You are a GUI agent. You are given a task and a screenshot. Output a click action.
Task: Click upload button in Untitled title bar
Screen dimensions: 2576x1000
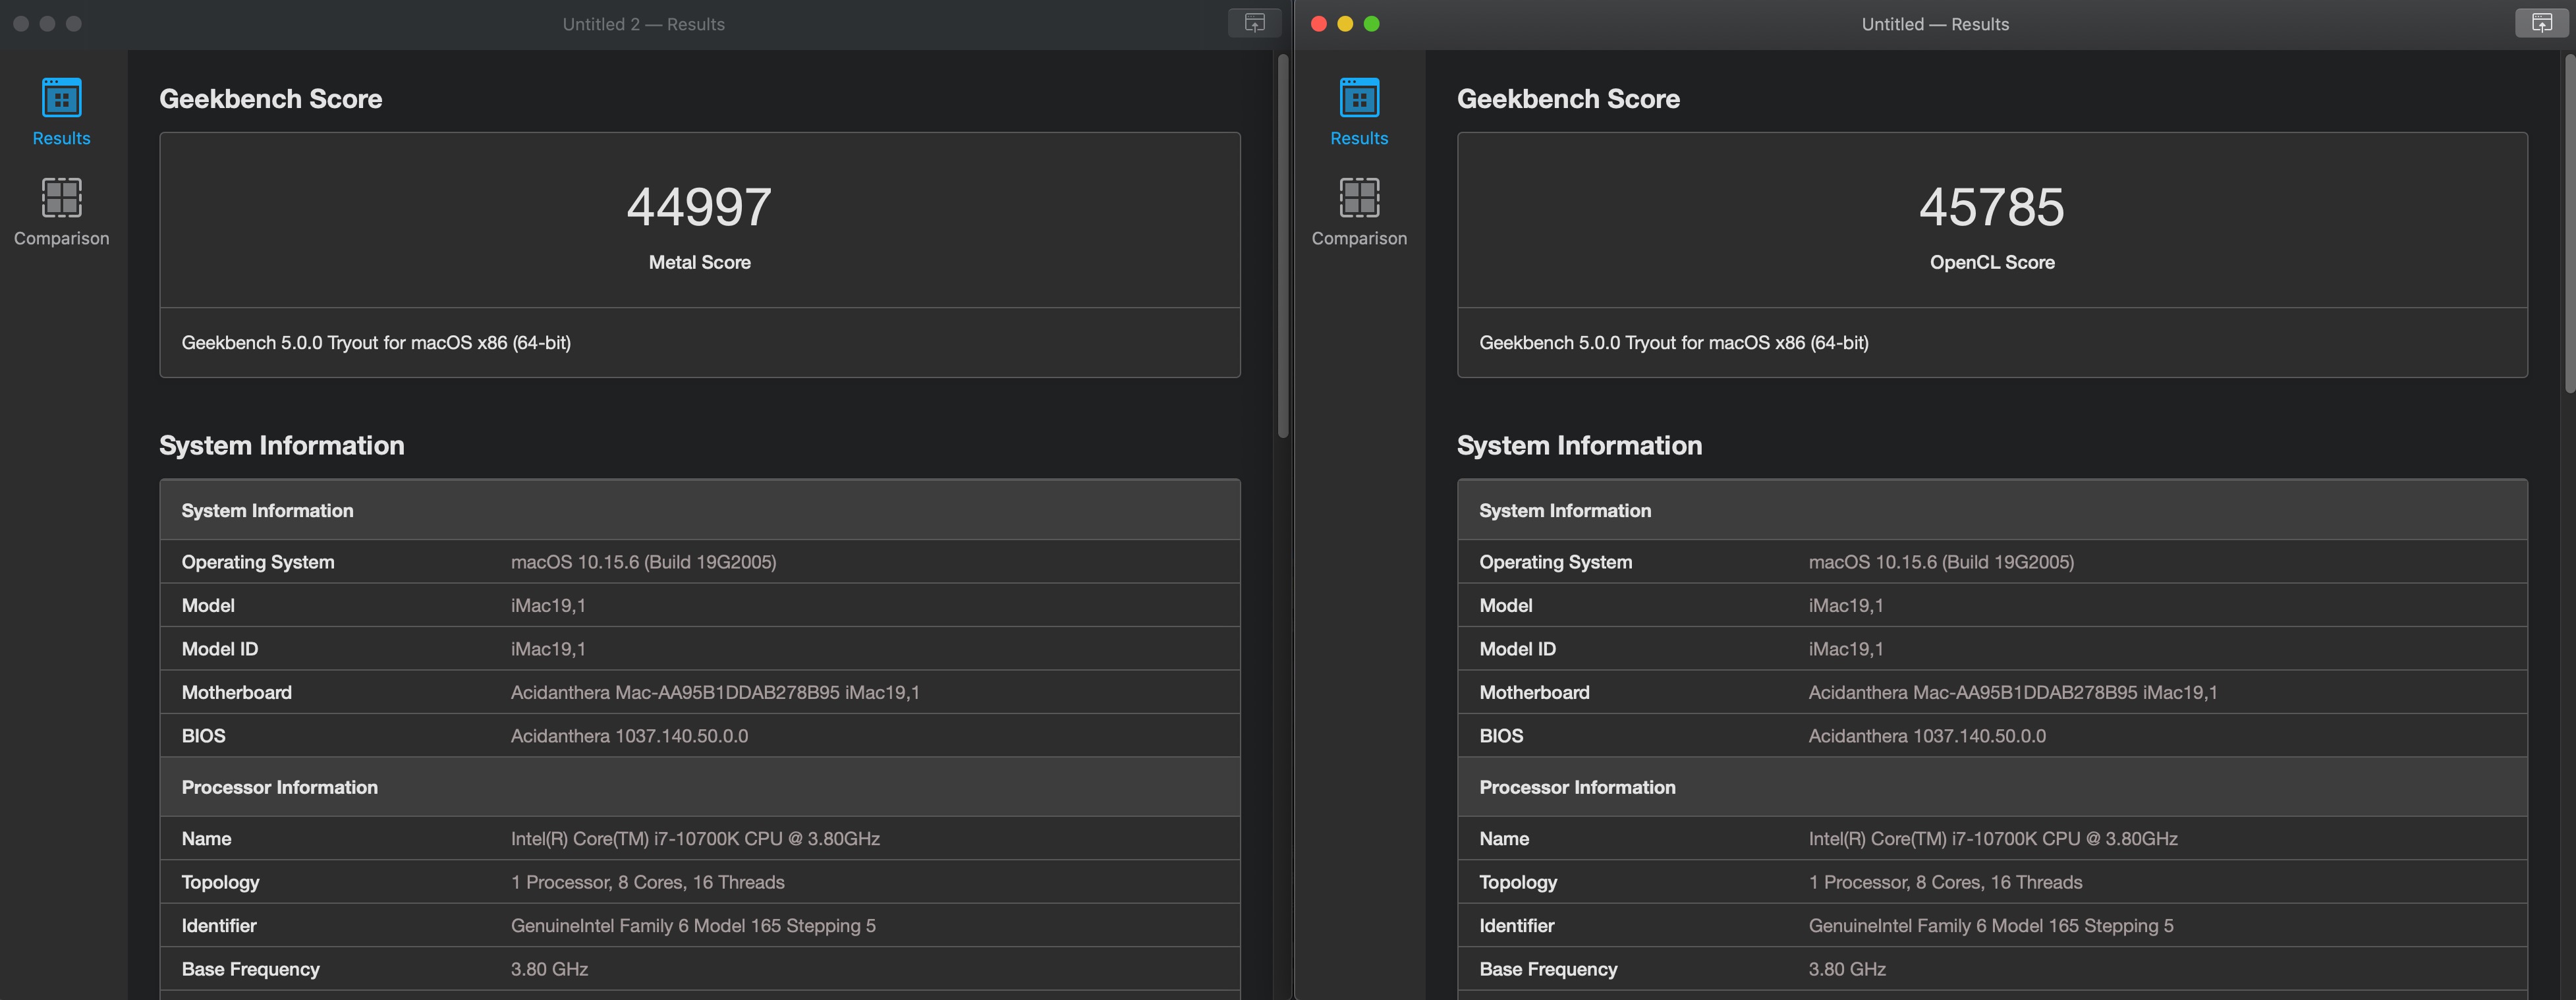point(2541,23)
